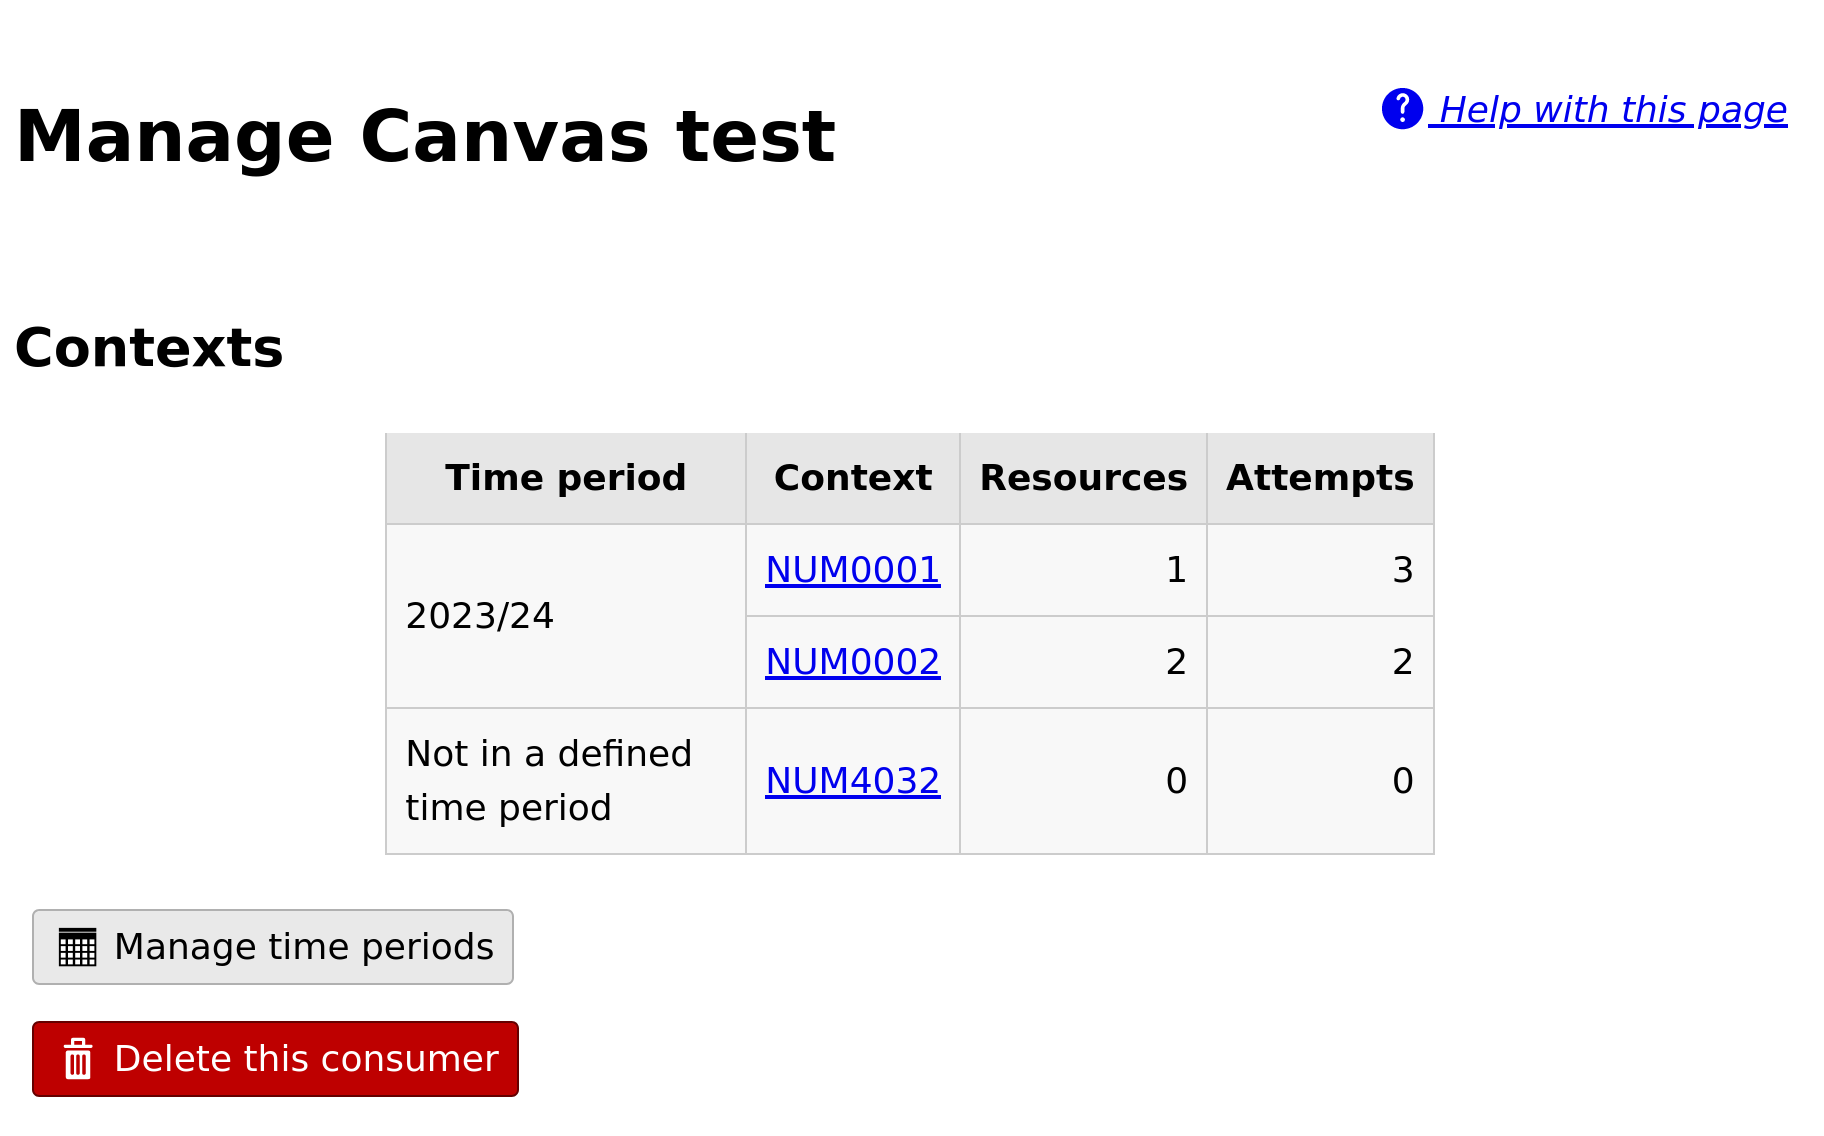Click the calendar icon on Manage time periods
Image resolution: width=1824 pixels, height=1136 pixels.
coord(76,946)
